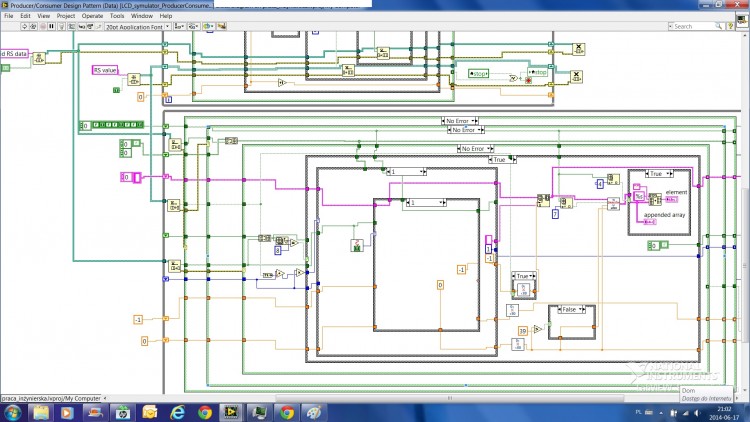The height and width of the screenshot is (422, 750).
Task: Click the Abort Execution stop icon
Action: (x=43, y=27)
